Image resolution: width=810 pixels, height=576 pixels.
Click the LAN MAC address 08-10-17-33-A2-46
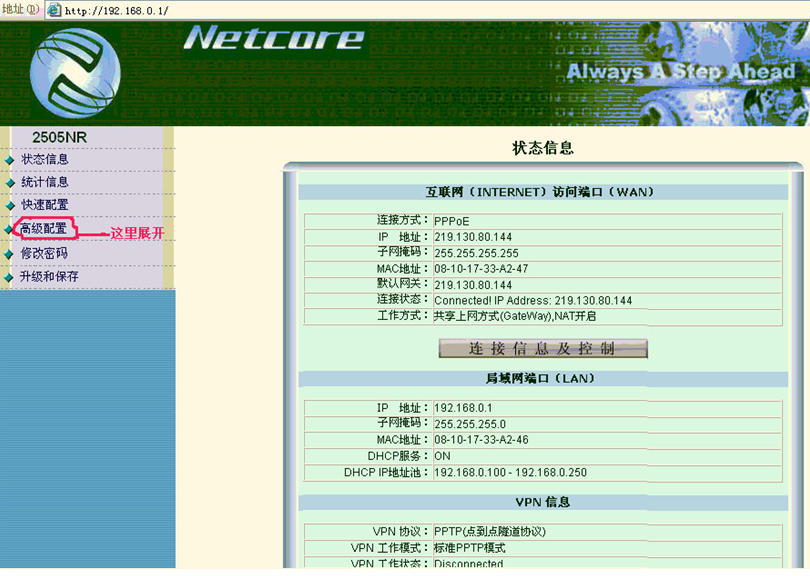[x=481, y=440]
